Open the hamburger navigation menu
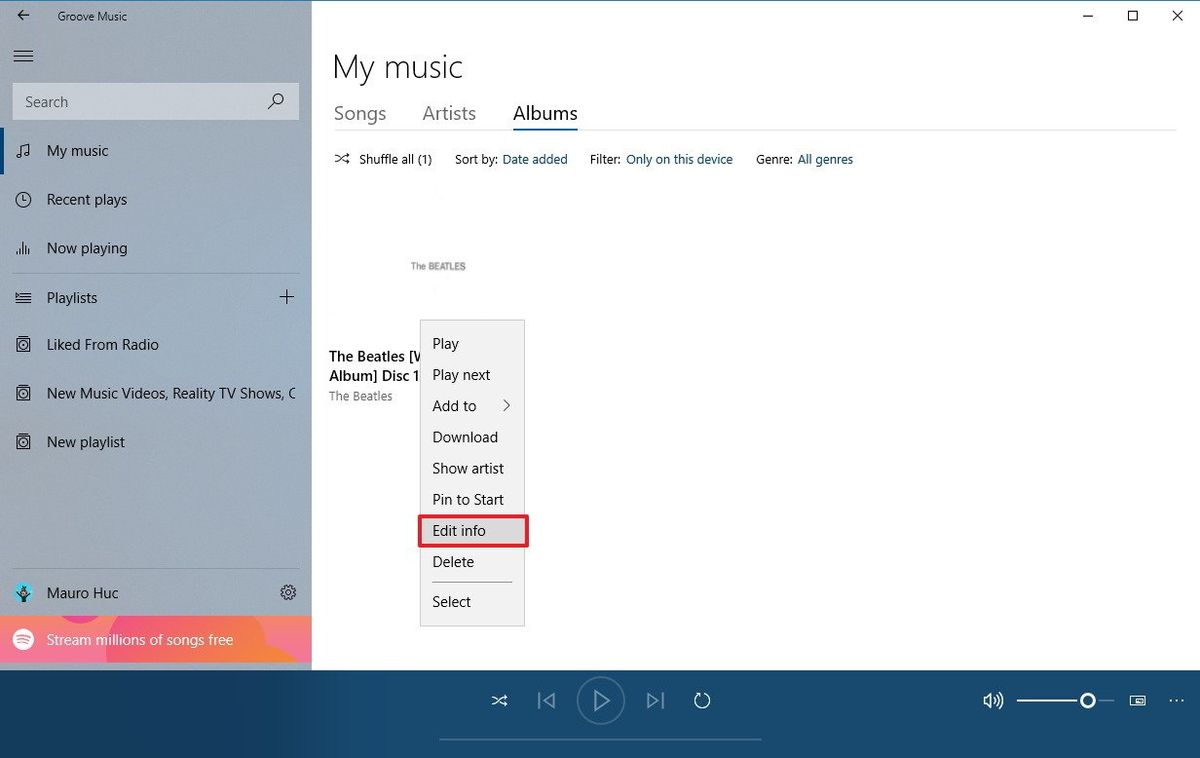Screen dimensions: 1200x758 click(x=23, y=56)
